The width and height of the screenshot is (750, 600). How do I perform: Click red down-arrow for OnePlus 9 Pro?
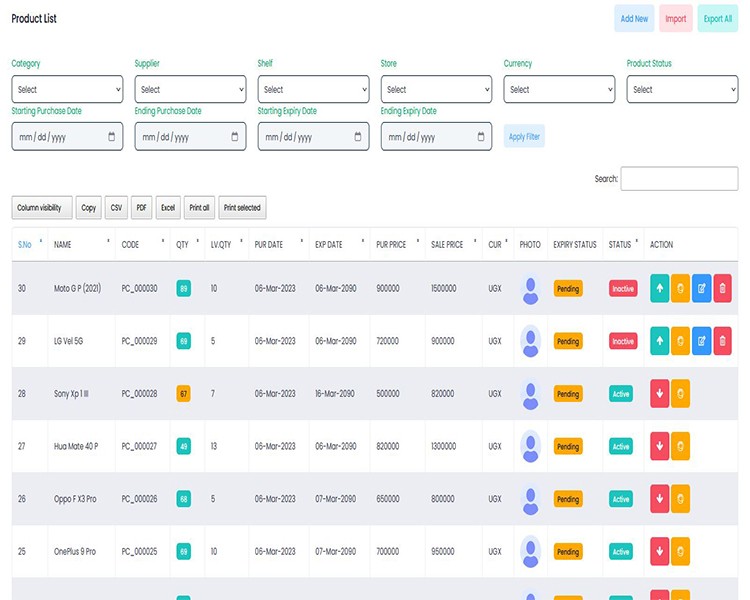point(659,551)
